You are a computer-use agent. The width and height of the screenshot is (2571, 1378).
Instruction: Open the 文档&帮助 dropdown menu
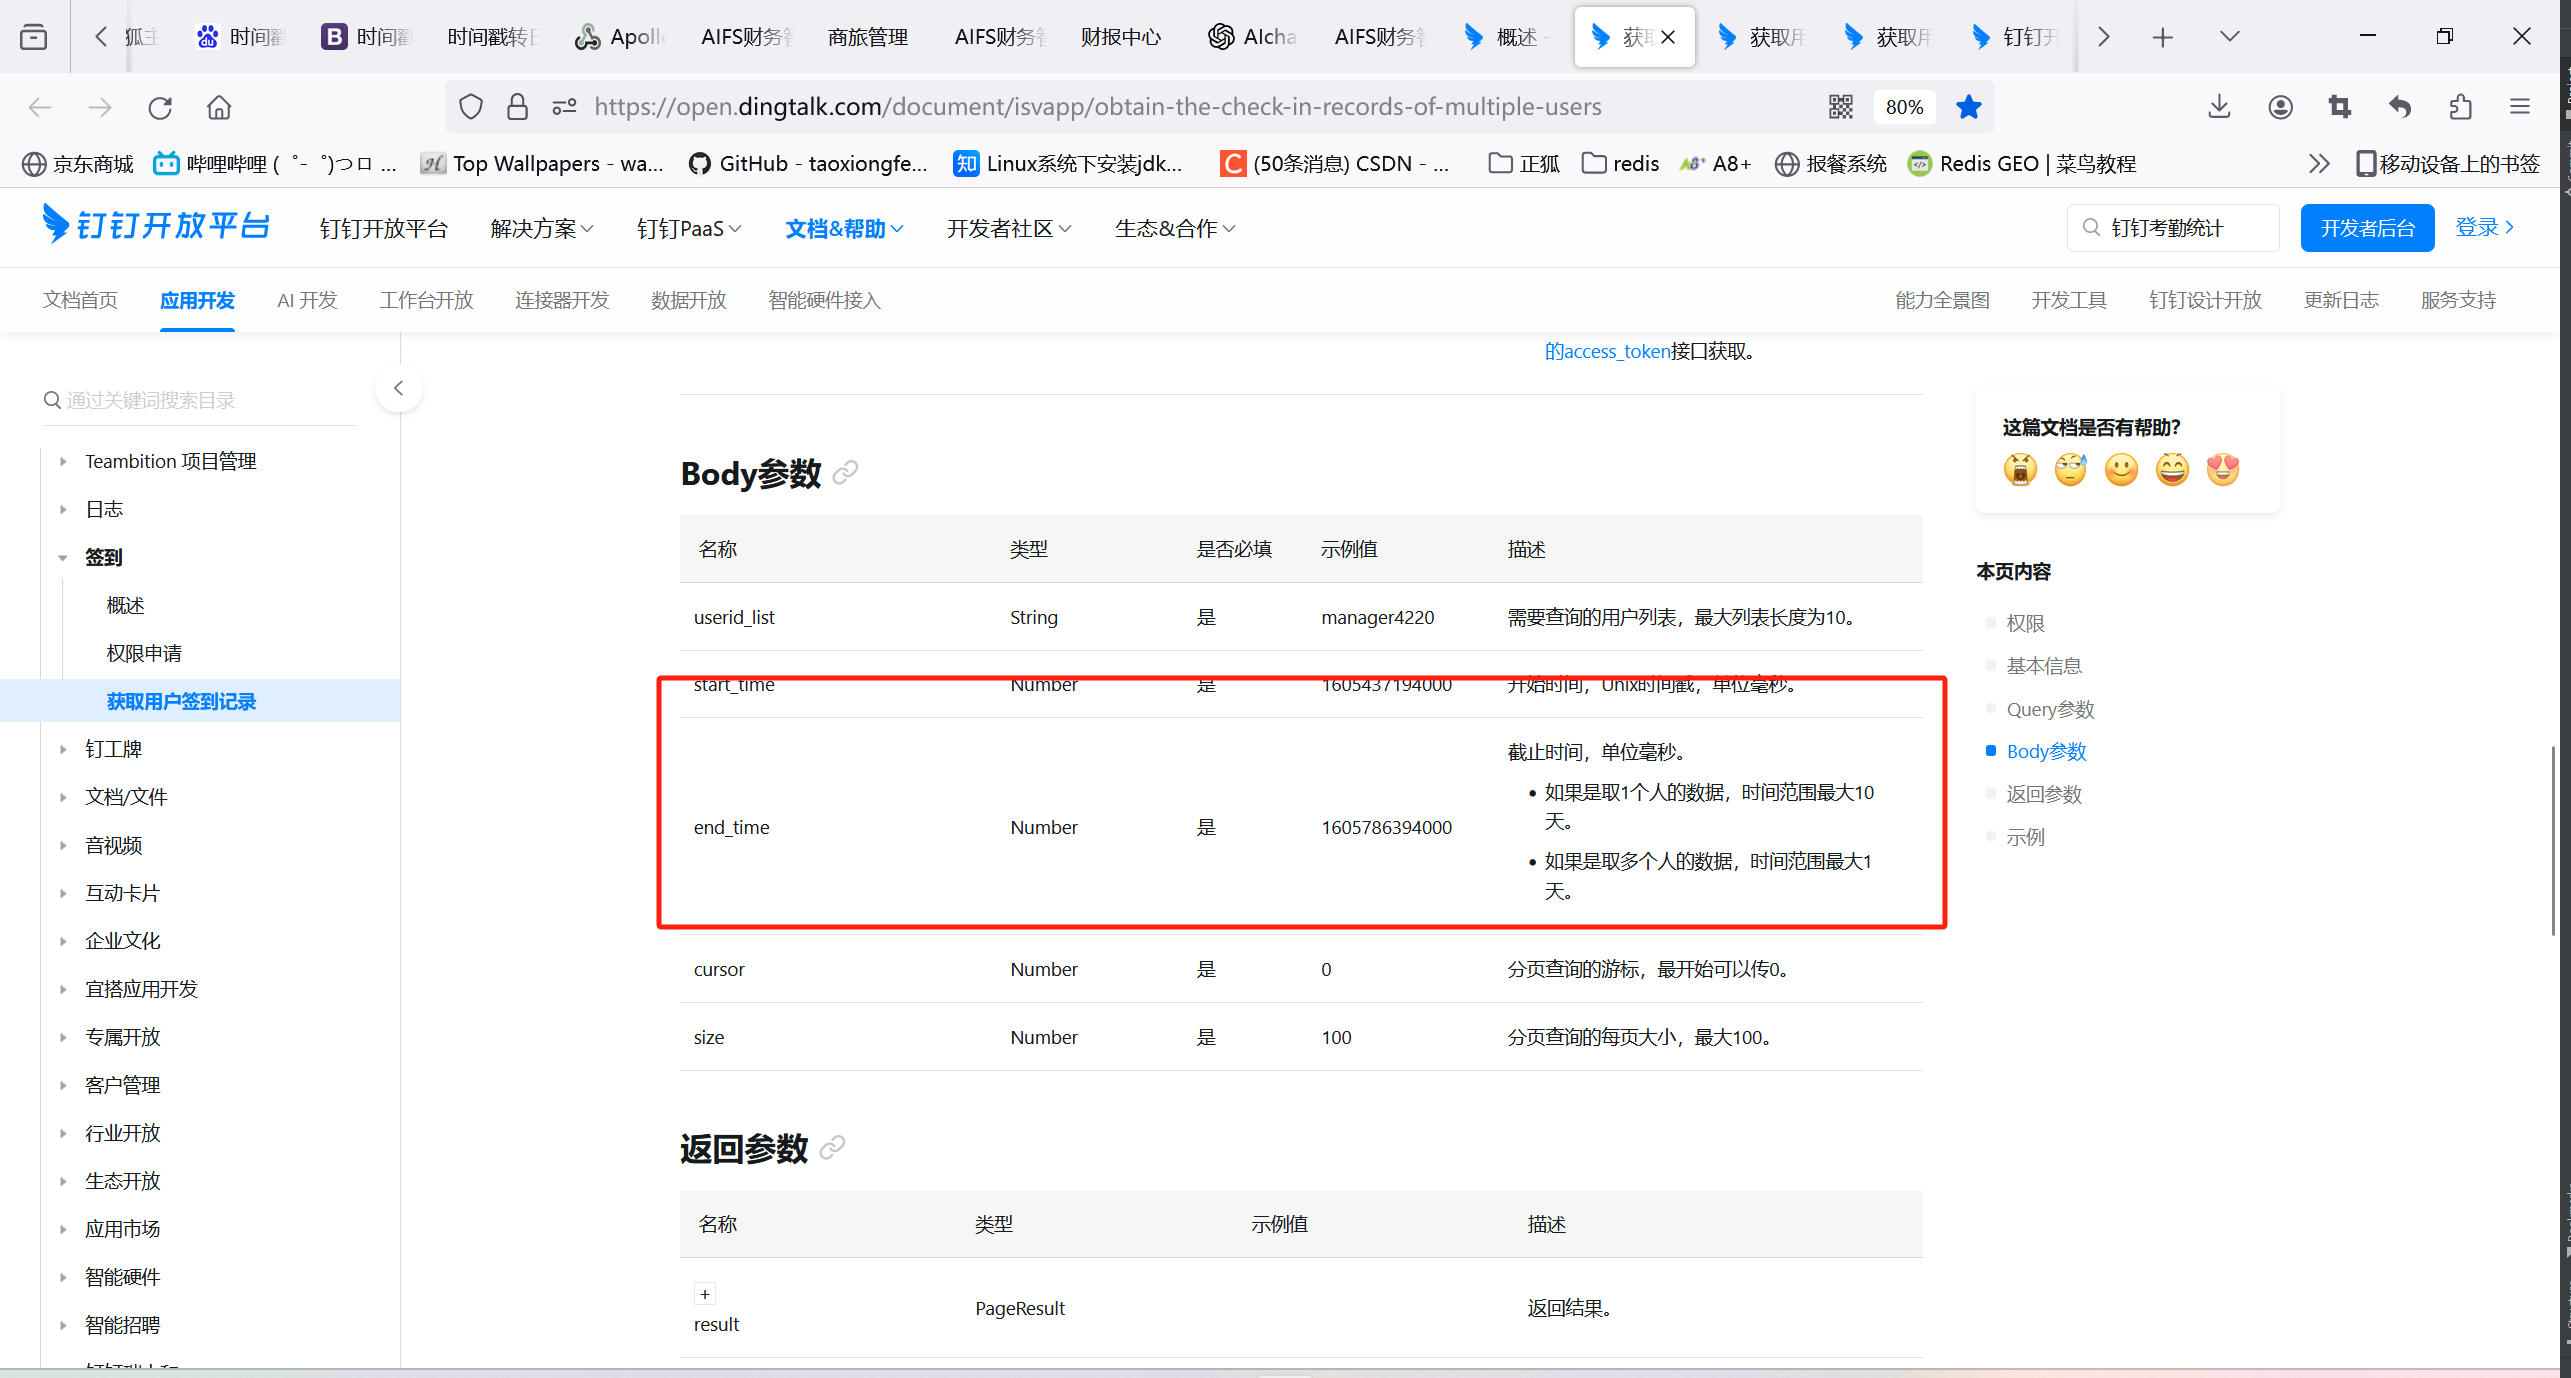click(844, 229)
